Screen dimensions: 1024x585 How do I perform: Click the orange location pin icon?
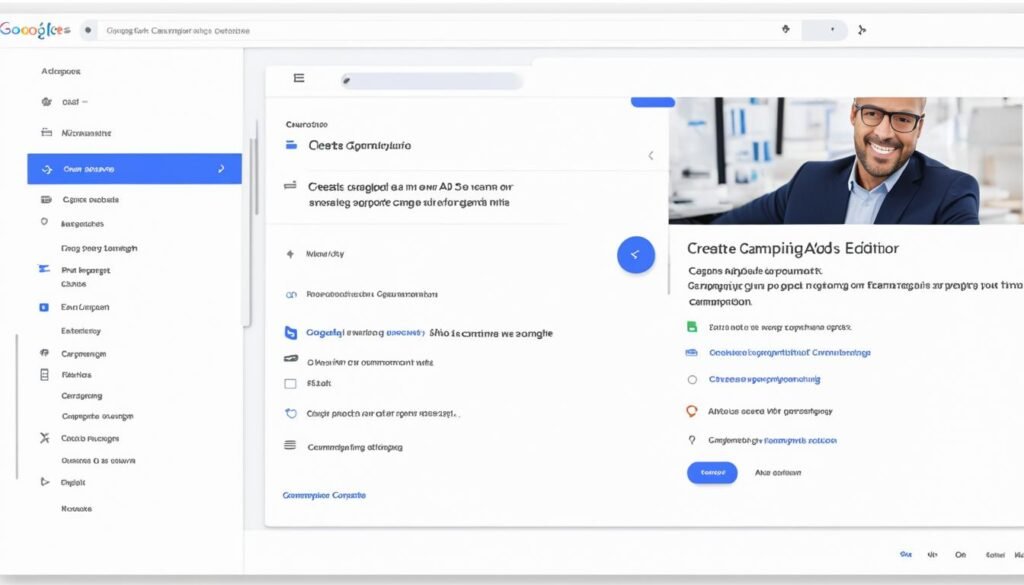pyautogui.click(x=692, y=411)
